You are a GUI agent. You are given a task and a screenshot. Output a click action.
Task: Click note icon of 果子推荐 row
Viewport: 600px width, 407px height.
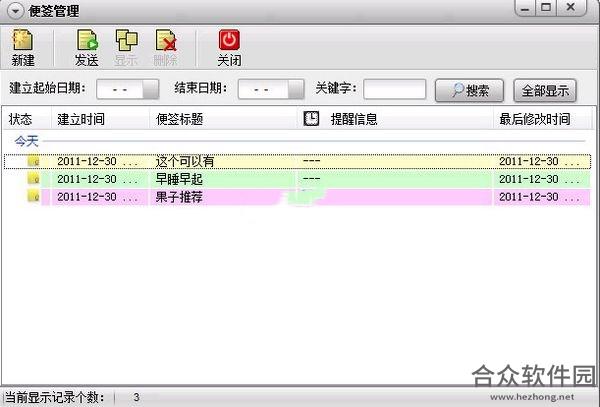[x=34, y=196]
